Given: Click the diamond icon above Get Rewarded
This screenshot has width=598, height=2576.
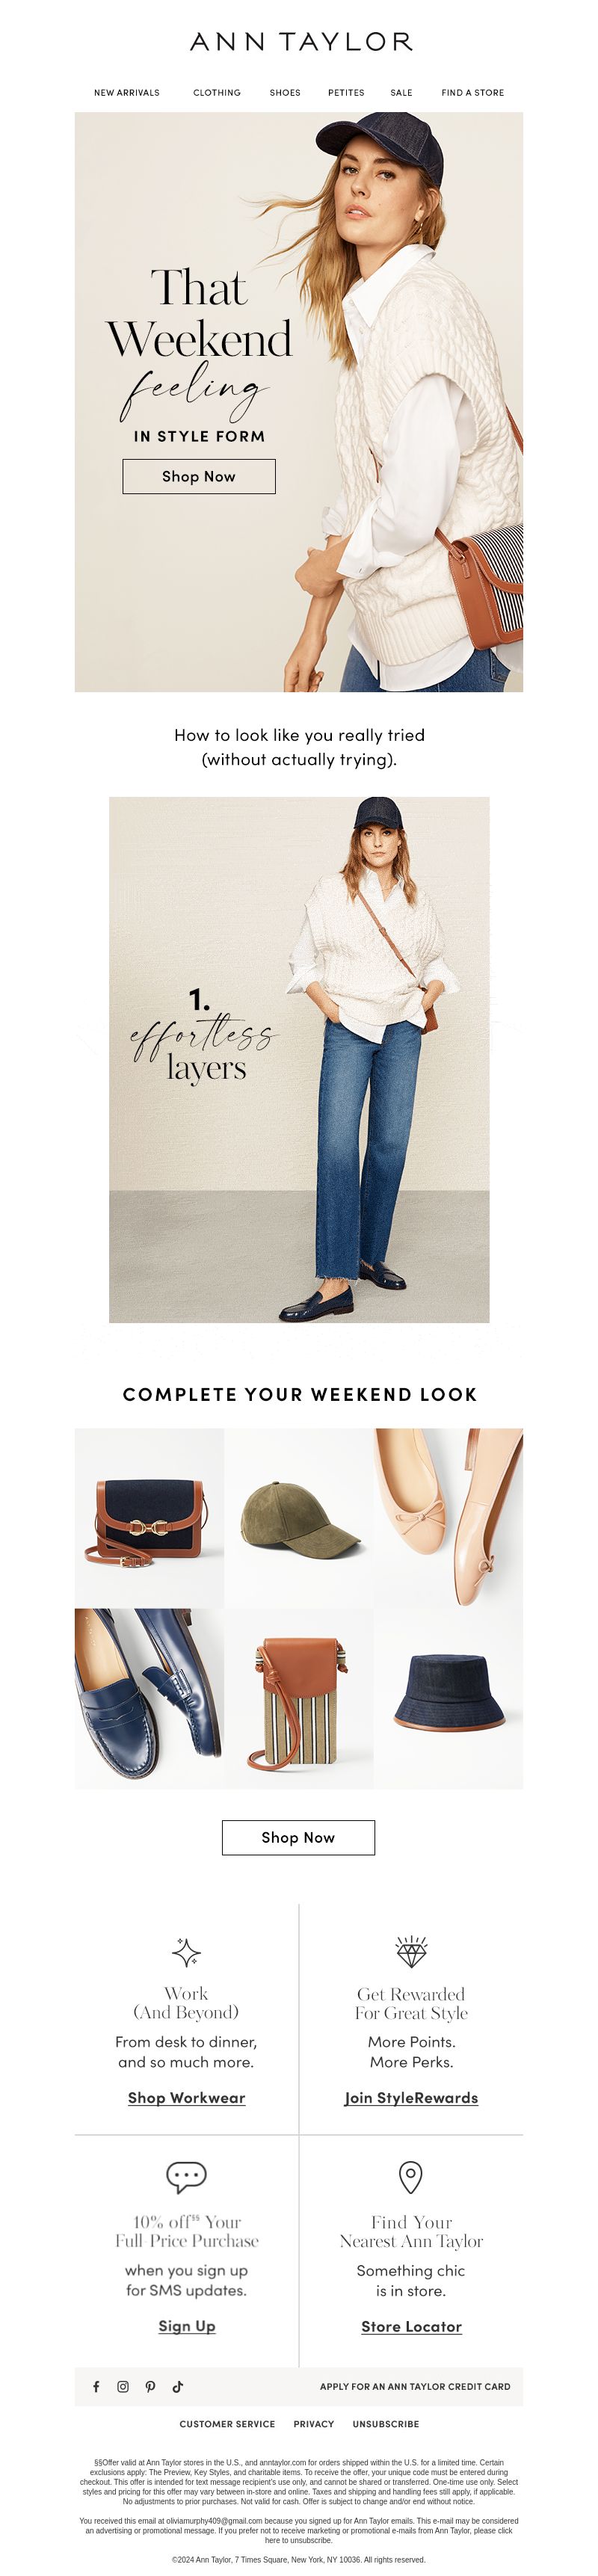Looking at the screenshot, I should 411,1951.
